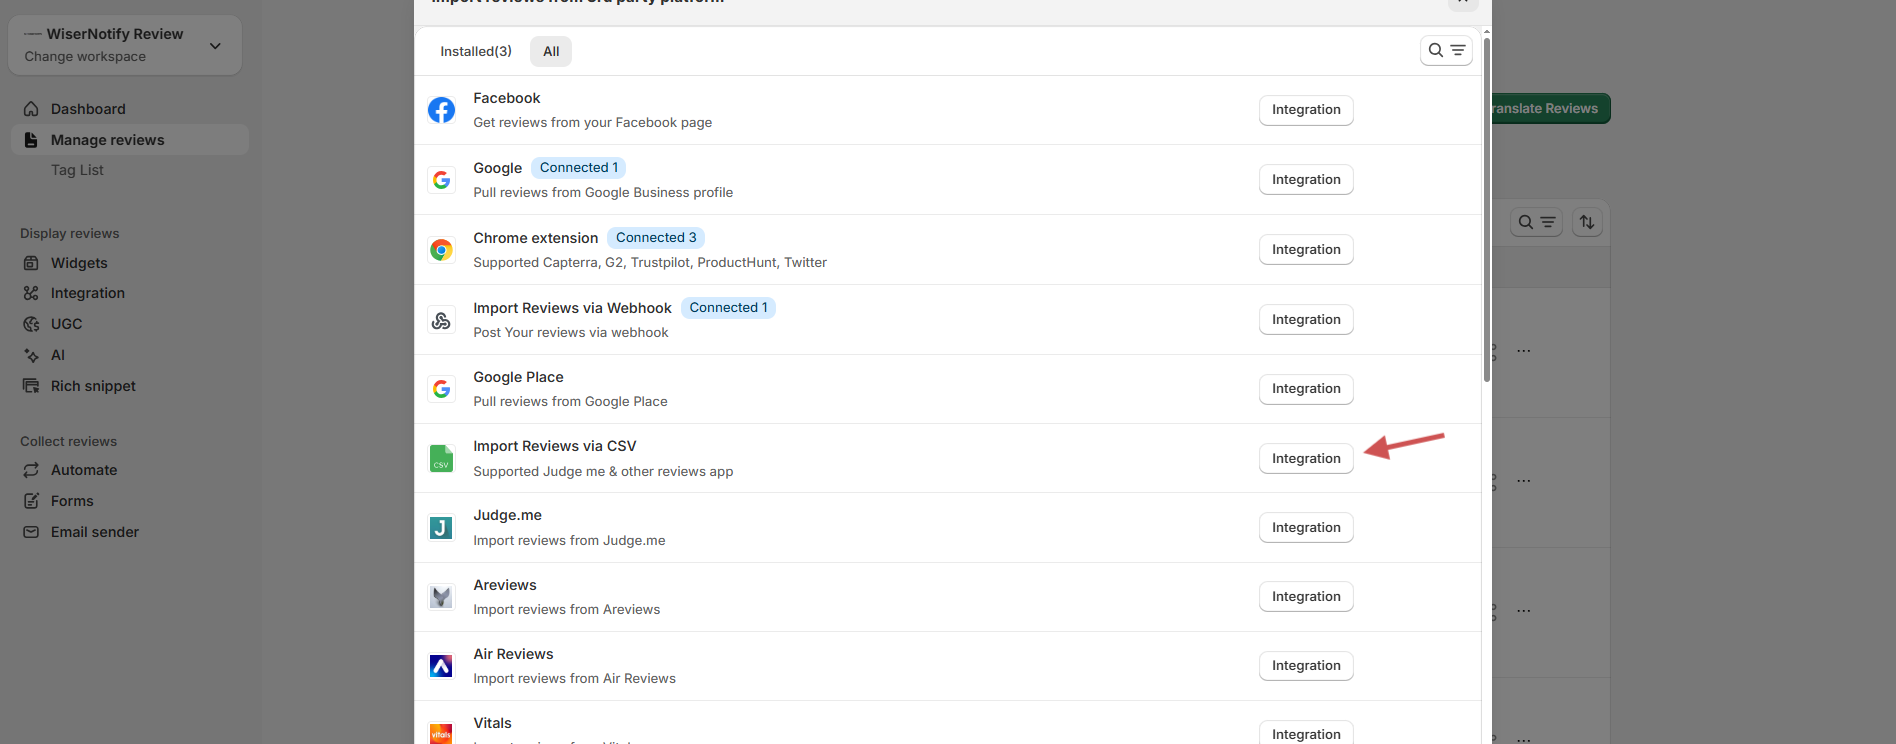Click Integration button for Google Place
Image resolution: width=1896 pixels, height=744 pixels.
[x=1306, y=389]
